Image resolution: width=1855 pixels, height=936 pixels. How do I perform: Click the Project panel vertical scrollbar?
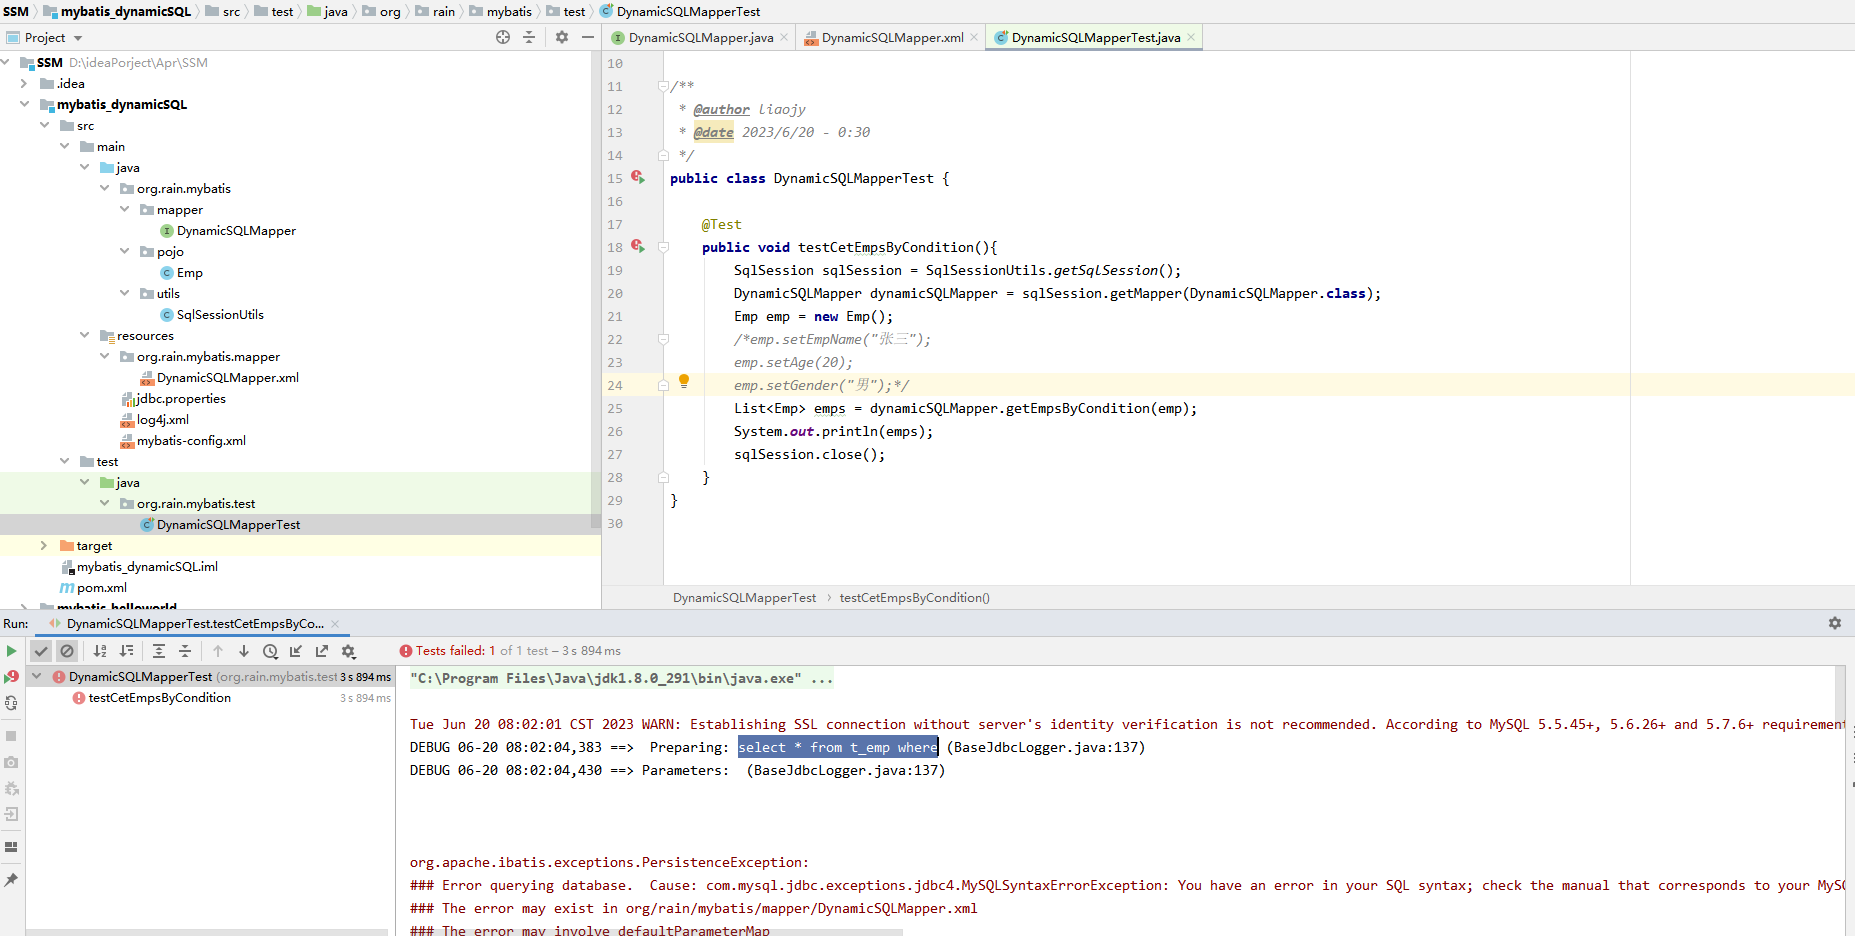point(596,290)
